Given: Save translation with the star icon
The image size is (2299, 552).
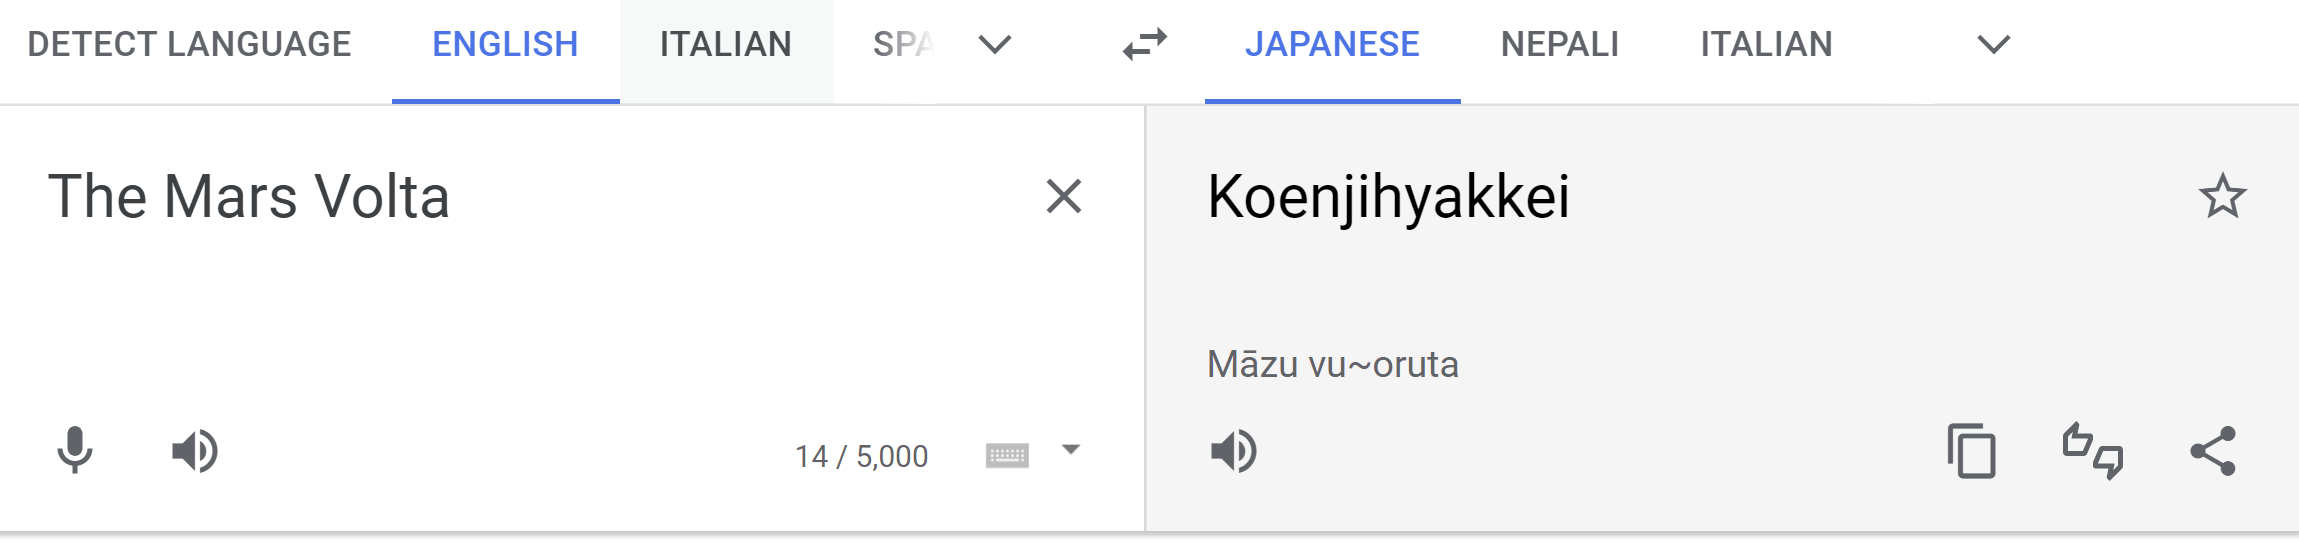Looking at the screenshot, I should point(2222,196).
